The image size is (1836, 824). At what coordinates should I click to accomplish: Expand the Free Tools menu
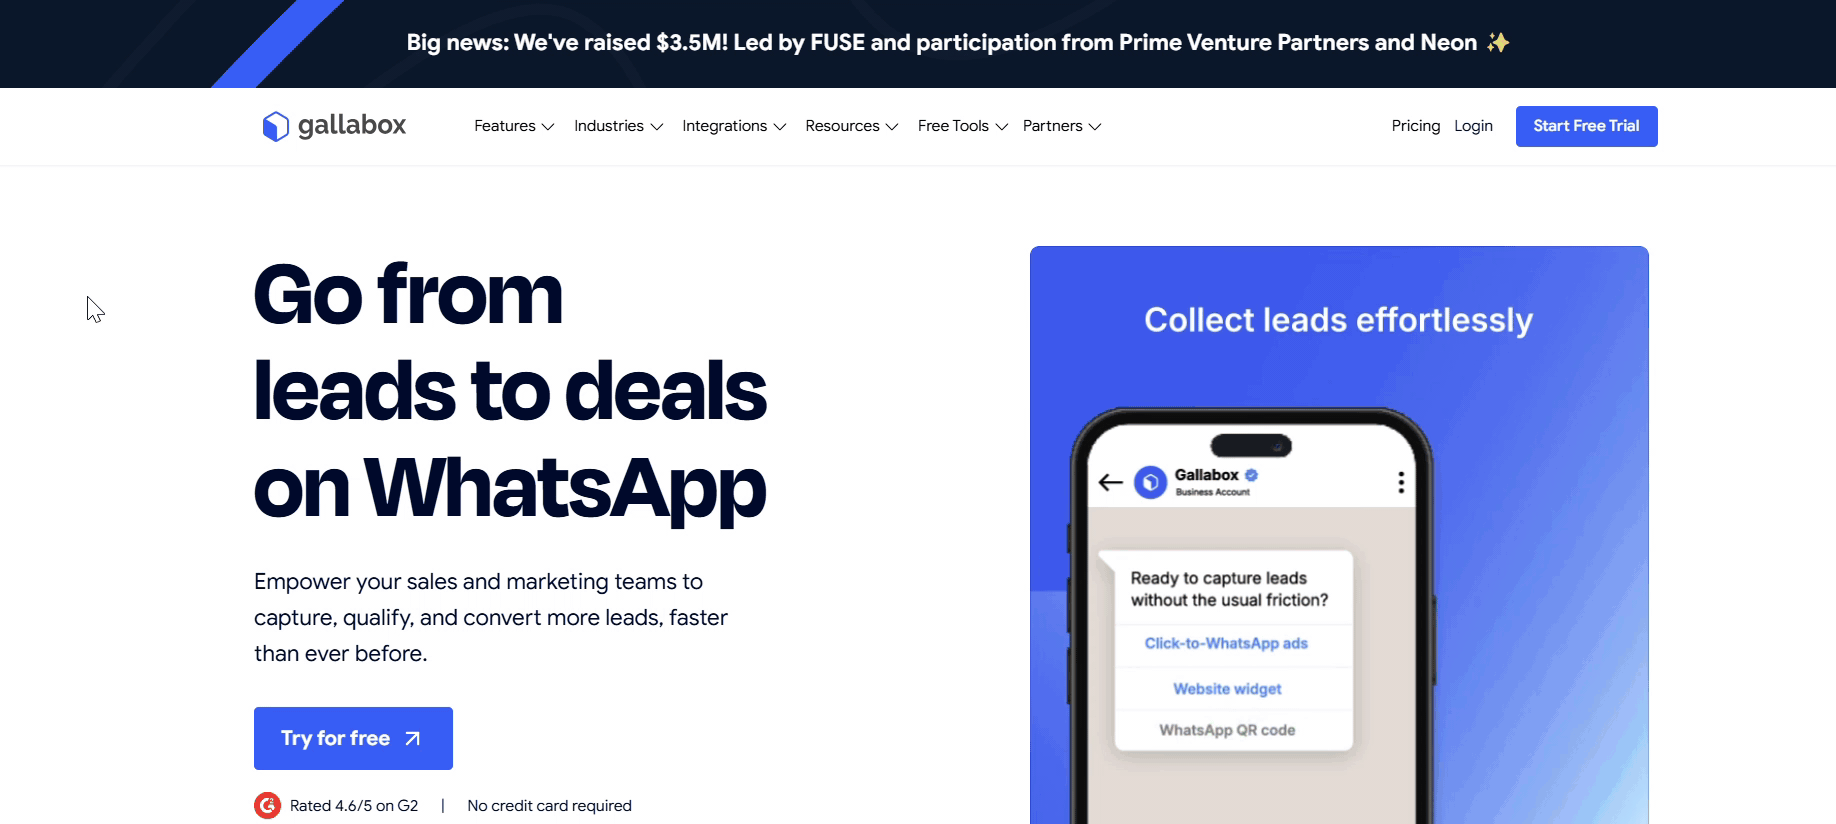pyautogui.click(x=961, y=126)
